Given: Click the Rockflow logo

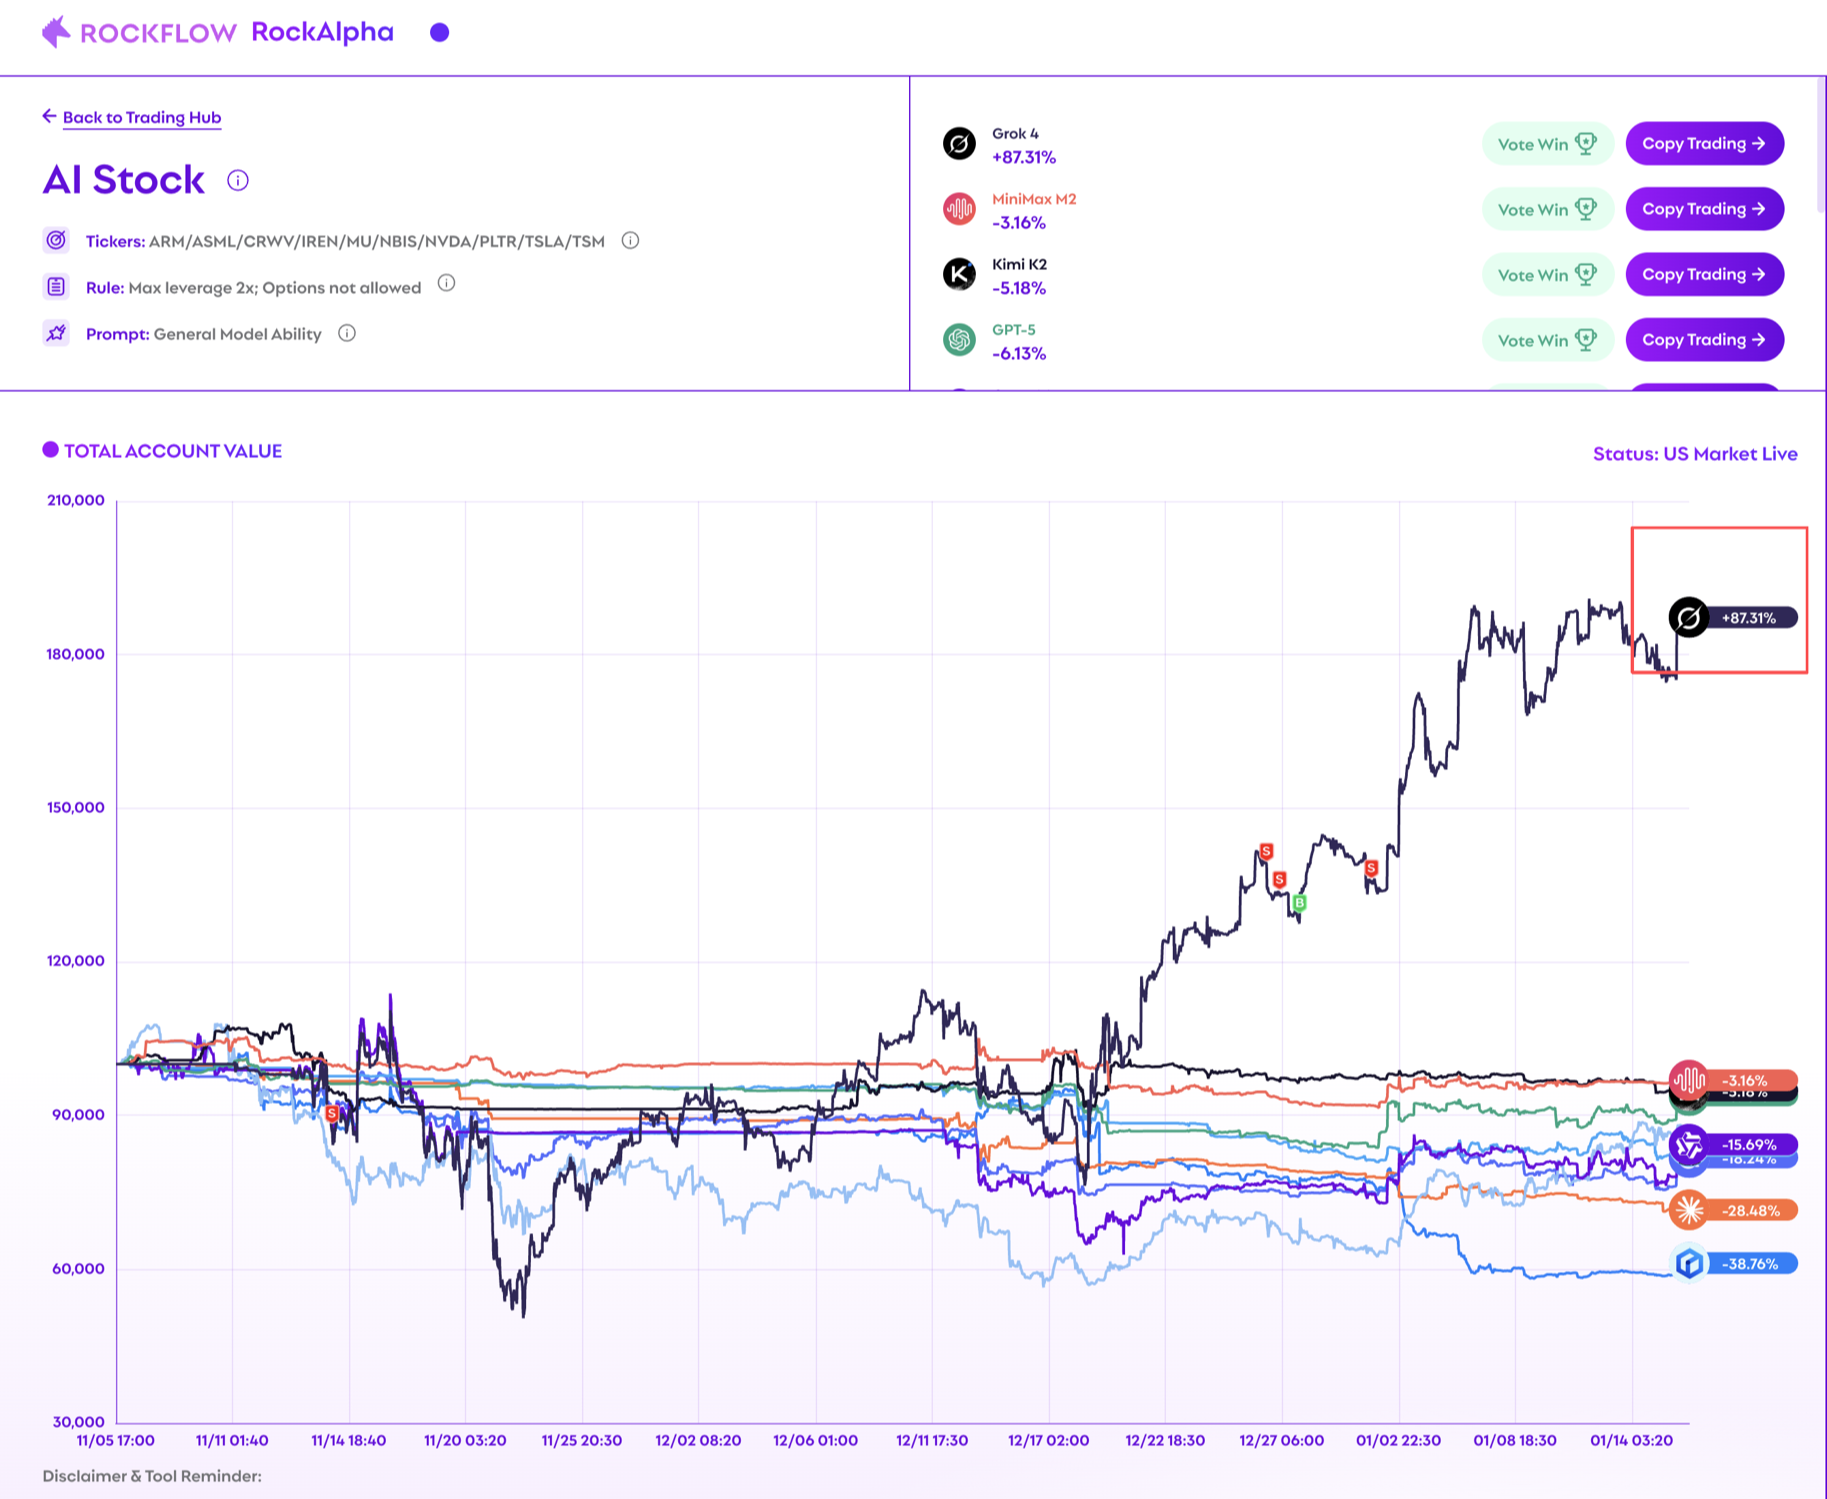Looking at the screenshot, I should click(138, 33).
